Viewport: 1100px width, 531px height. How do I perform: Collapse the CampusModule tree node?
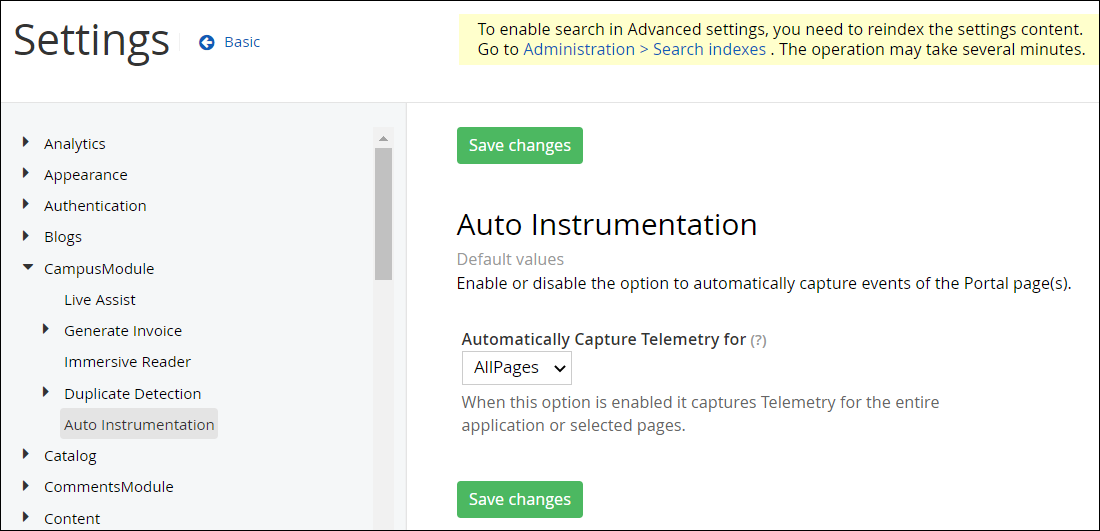[x=27, y=268]
